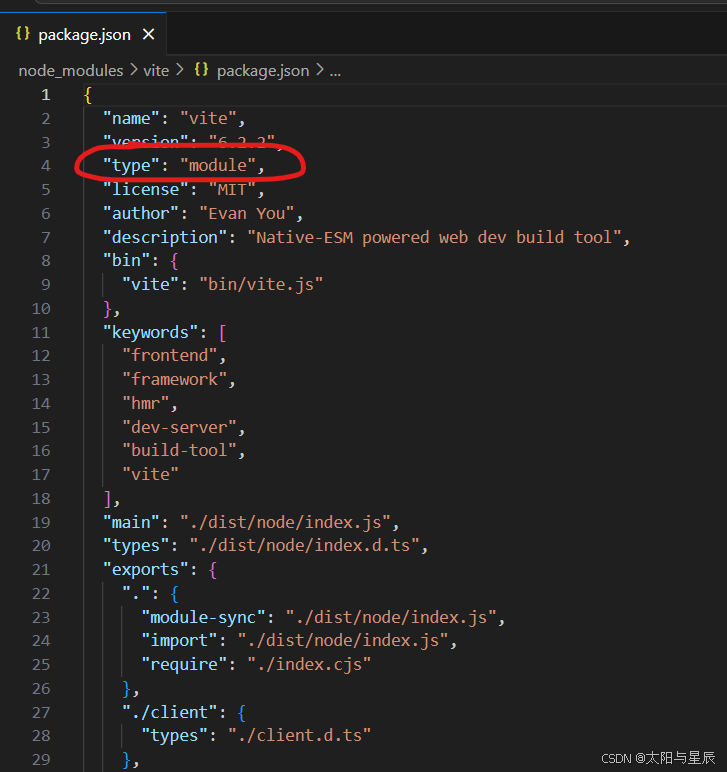Click the "vite" keyword on line 17
The image size is (727, 772).
tap(151, 475)
